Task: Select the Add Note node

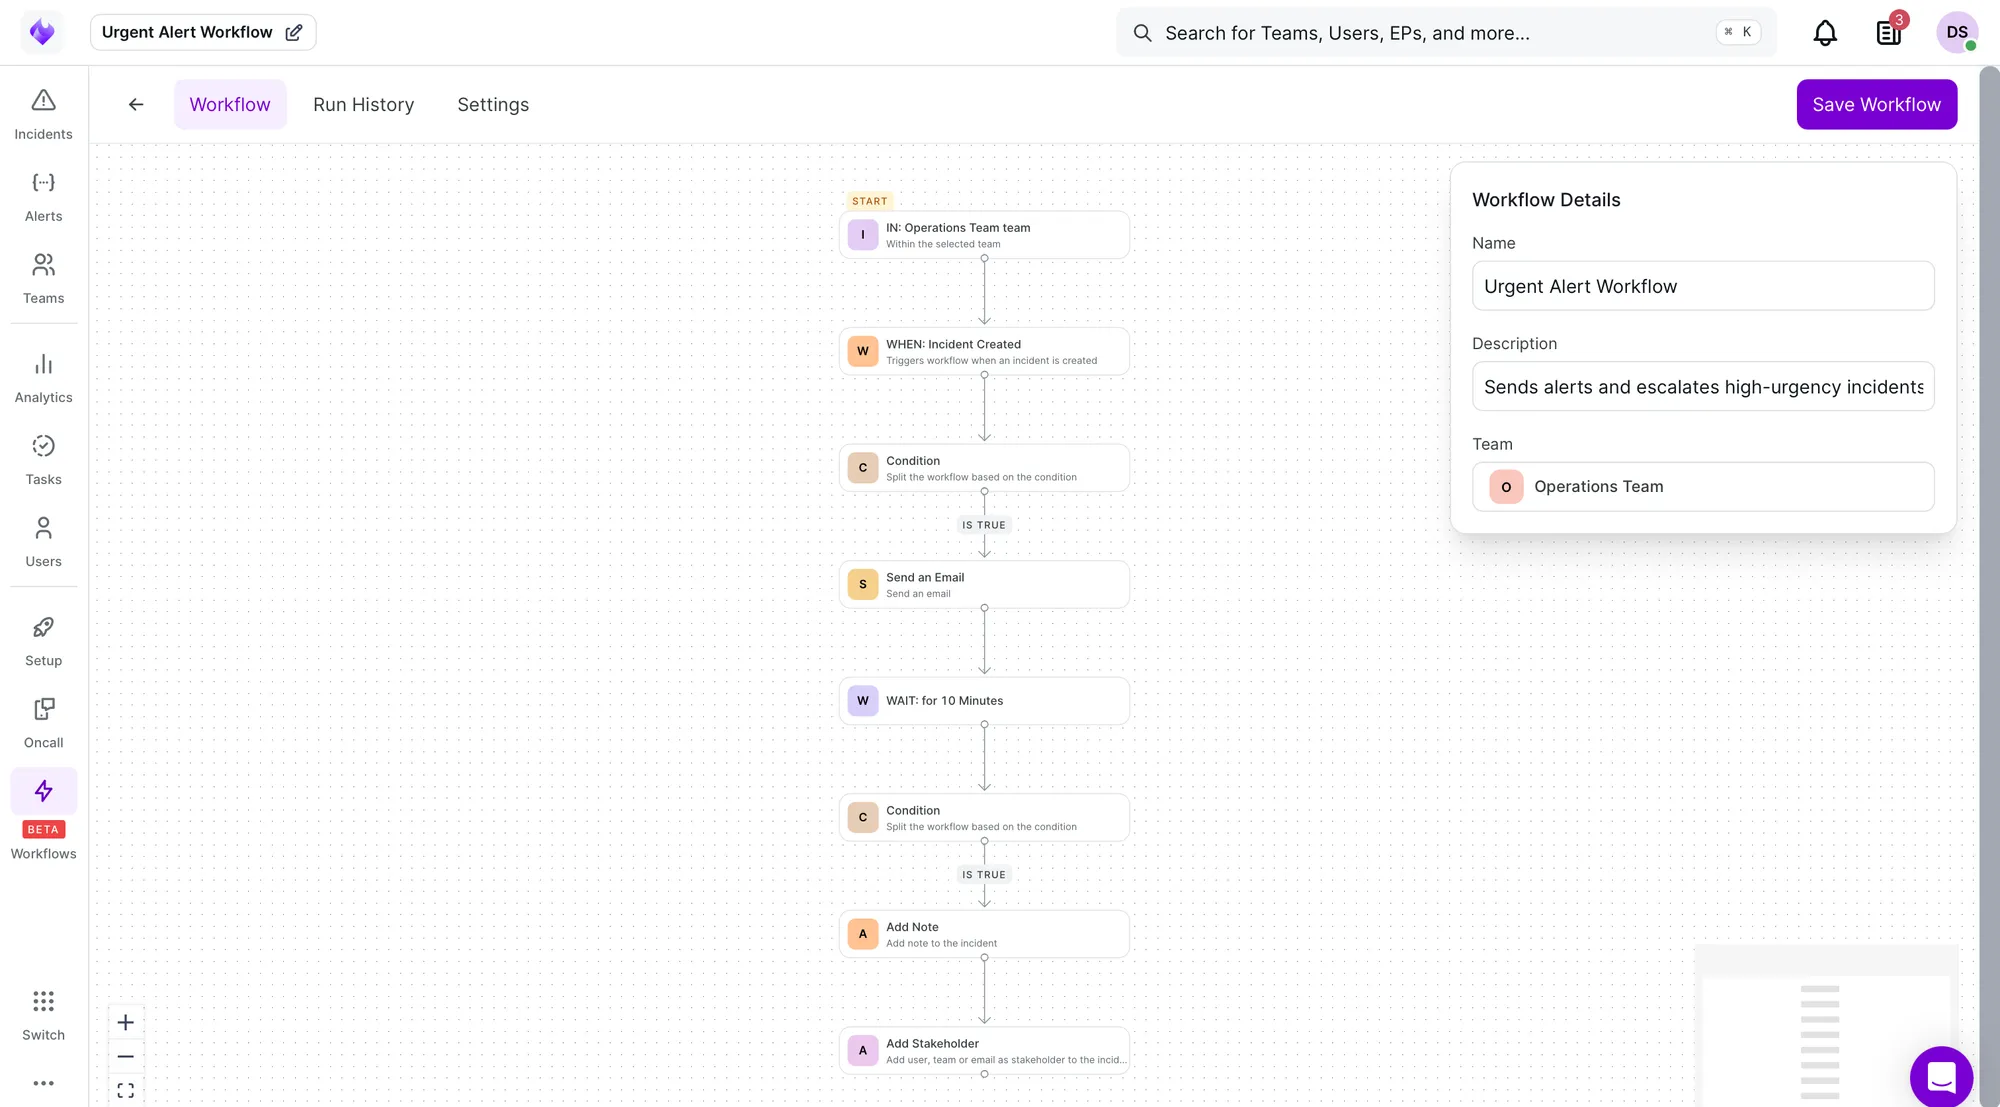Action: point(984,934)
